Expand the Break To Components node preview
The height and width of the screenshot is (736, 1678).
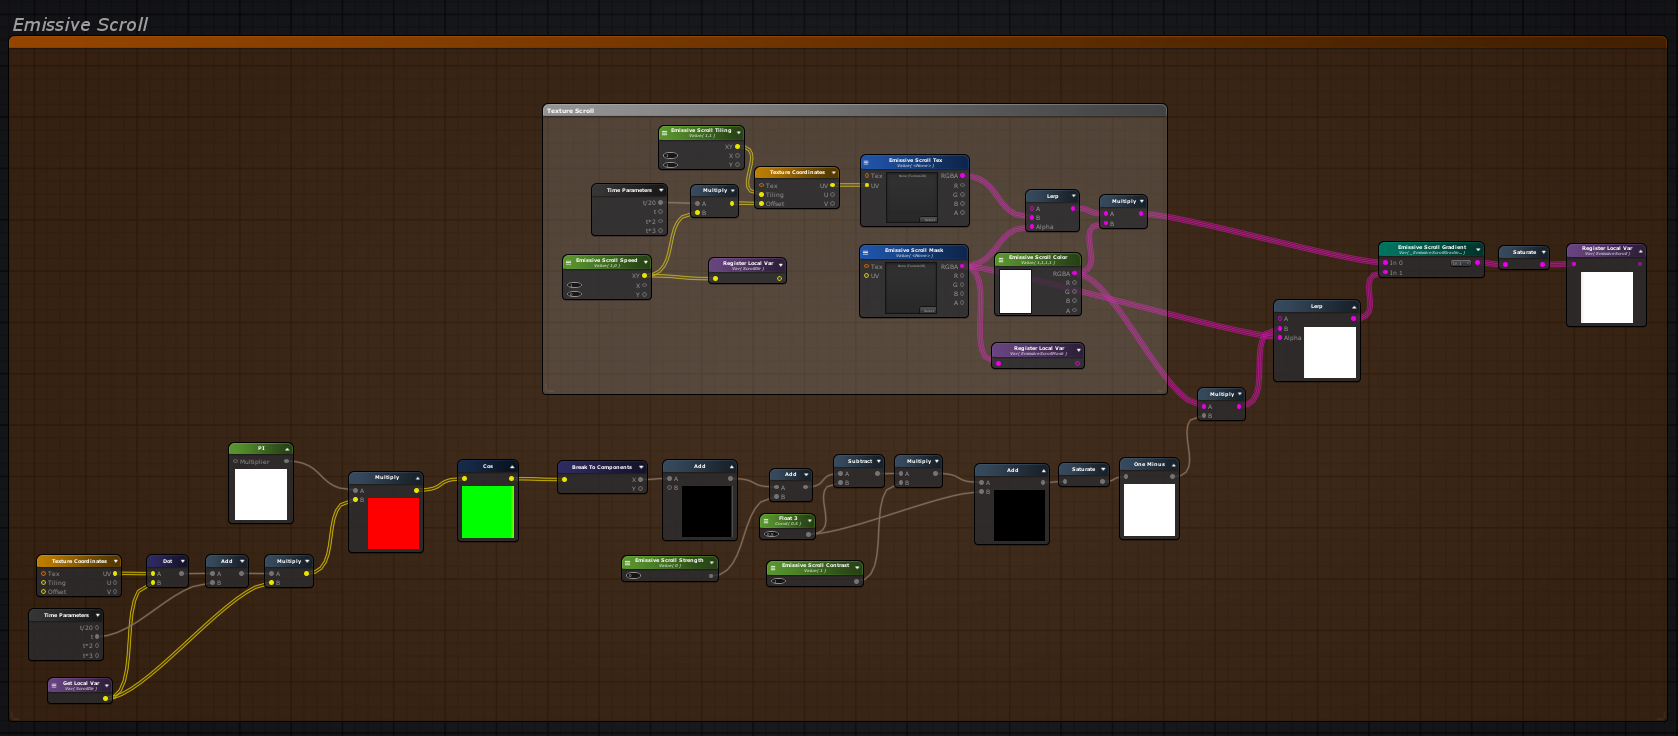641,467
